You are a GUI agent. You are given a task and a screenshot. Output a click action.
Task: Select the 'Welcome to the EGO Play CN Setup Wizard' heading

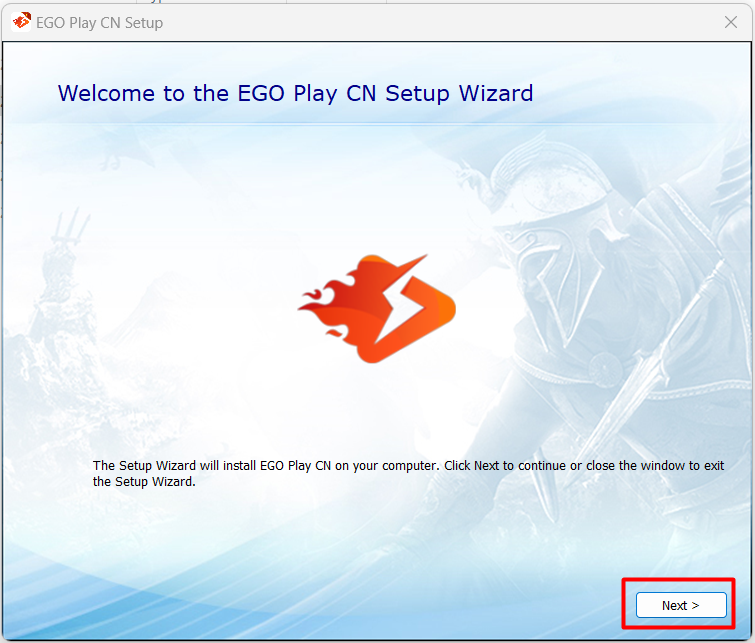point(295,93)
